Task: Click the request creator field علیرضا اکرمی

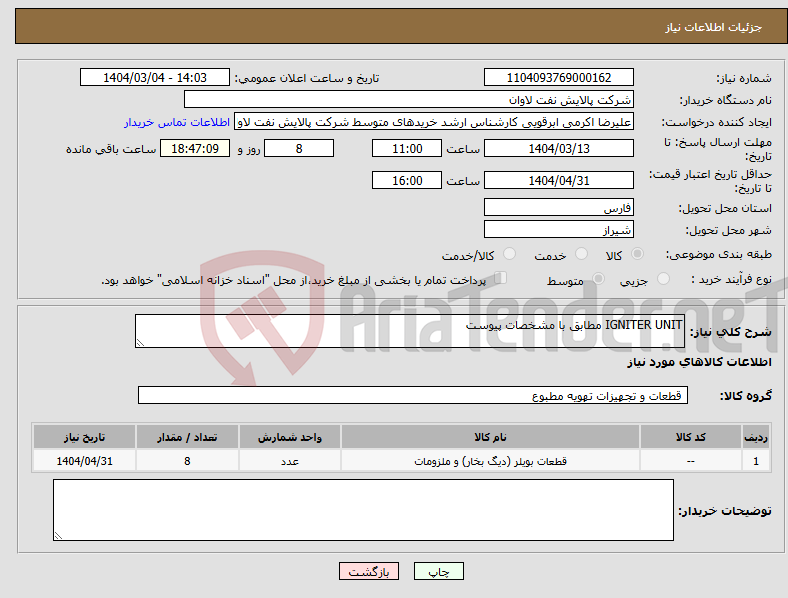Action: [x=434, y=122]
